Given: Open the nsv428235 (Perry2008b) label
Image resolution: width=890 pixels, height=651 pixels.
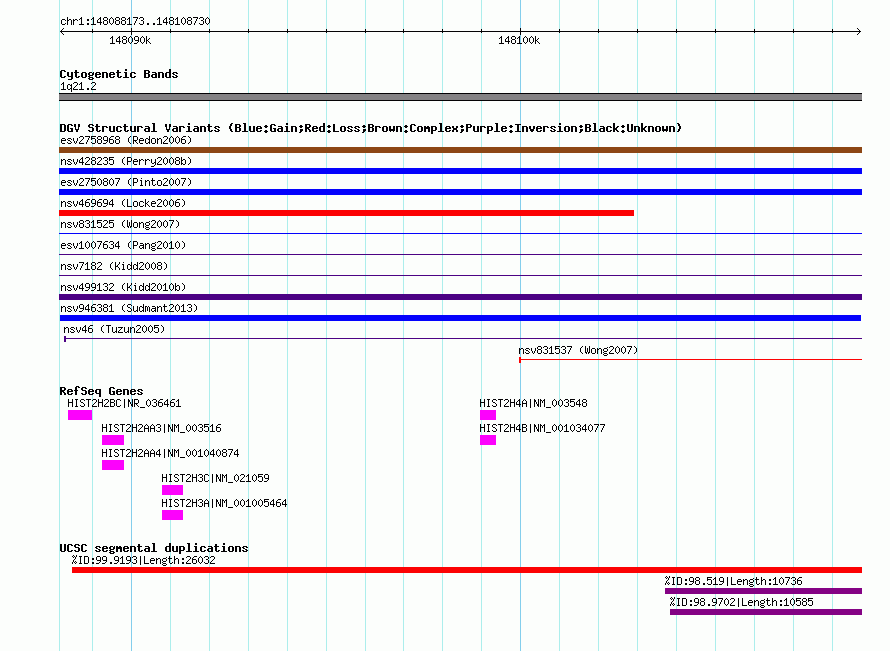Looking at the screenshot, I should pyautogui.click(x=126, y=161).
